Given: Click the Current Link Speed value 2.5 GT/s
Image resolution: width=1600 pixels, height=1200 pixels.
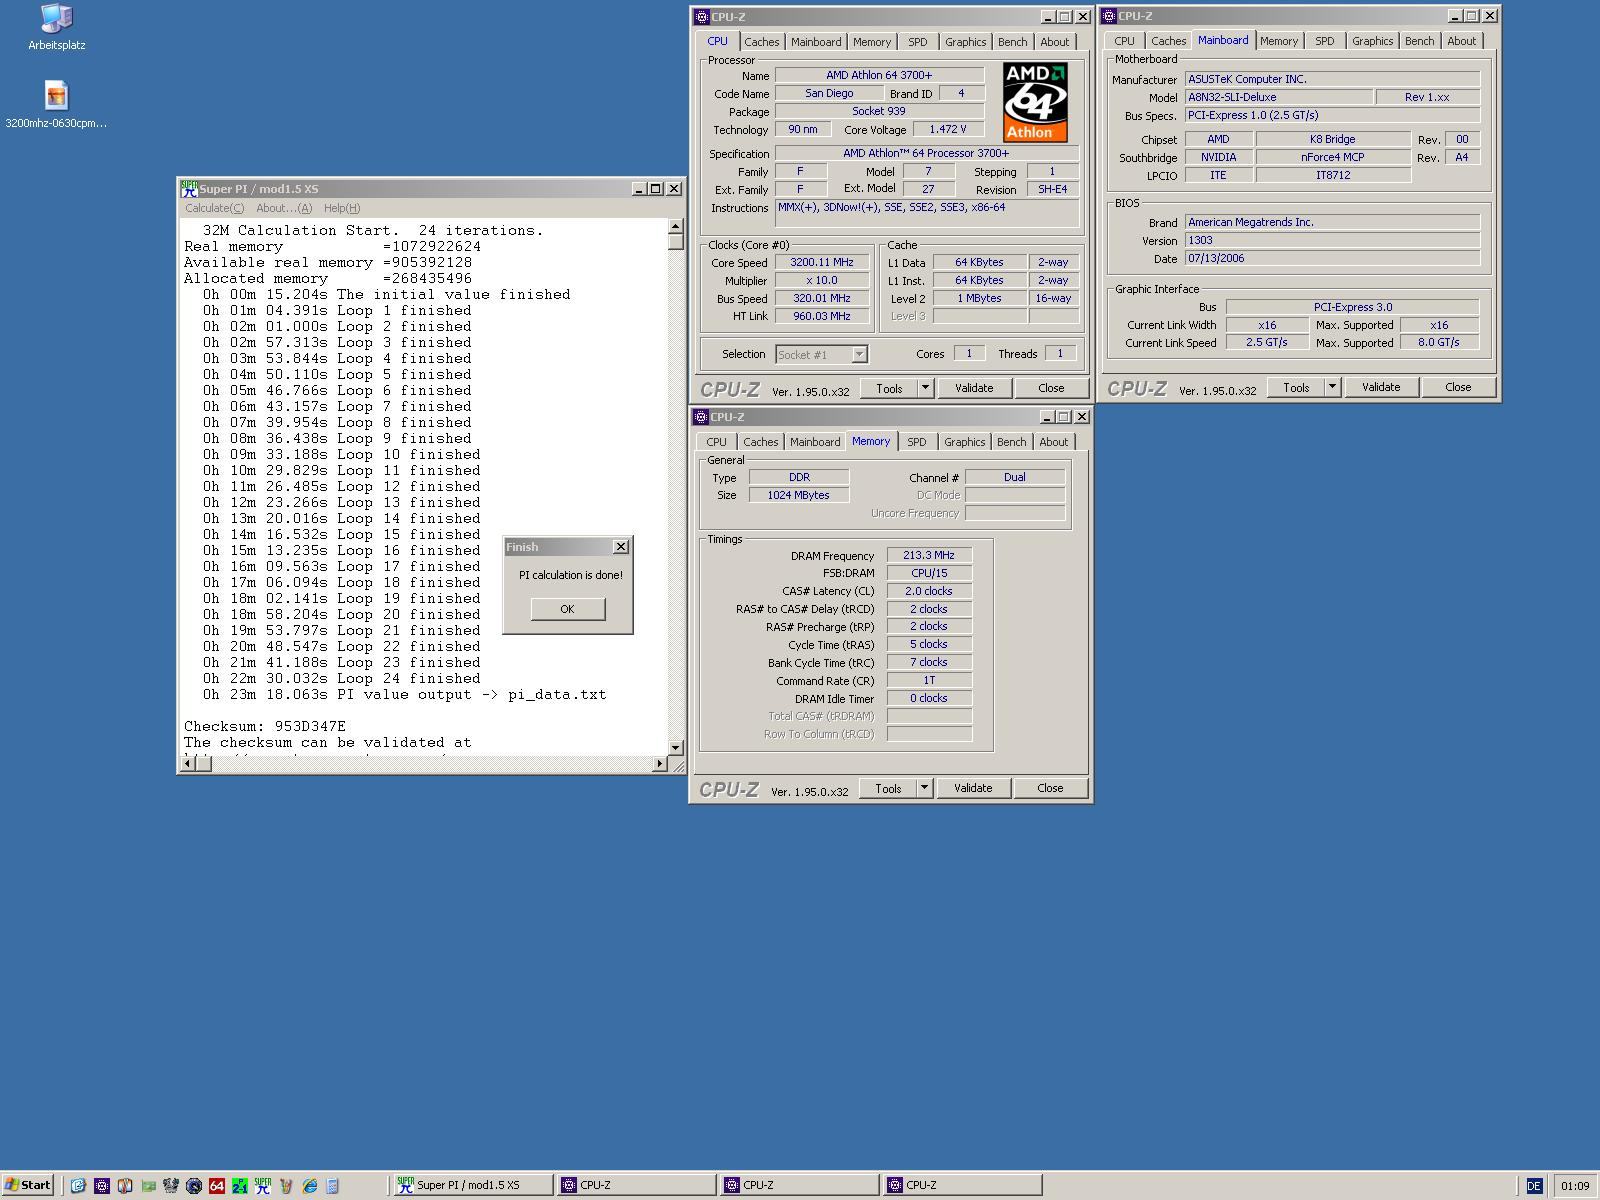Looking at the screenshot, I should pos(1267,342).
